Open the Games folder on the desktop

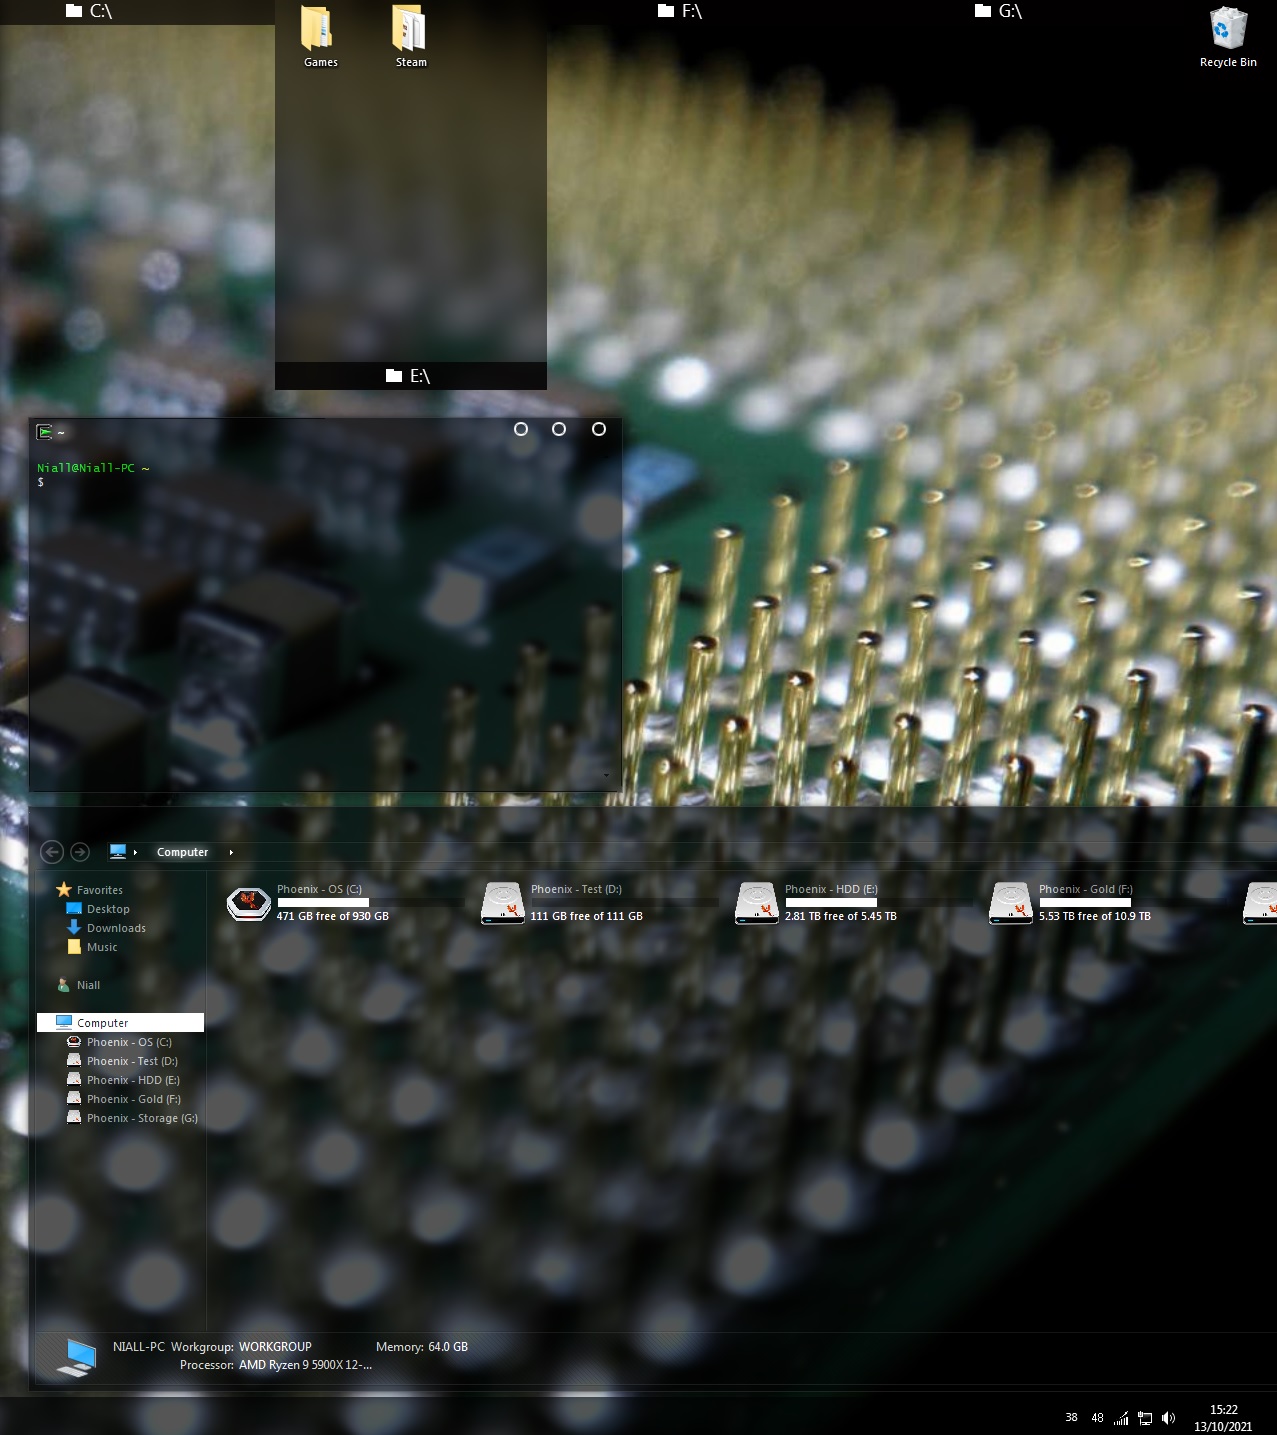(x=318, y=37)
